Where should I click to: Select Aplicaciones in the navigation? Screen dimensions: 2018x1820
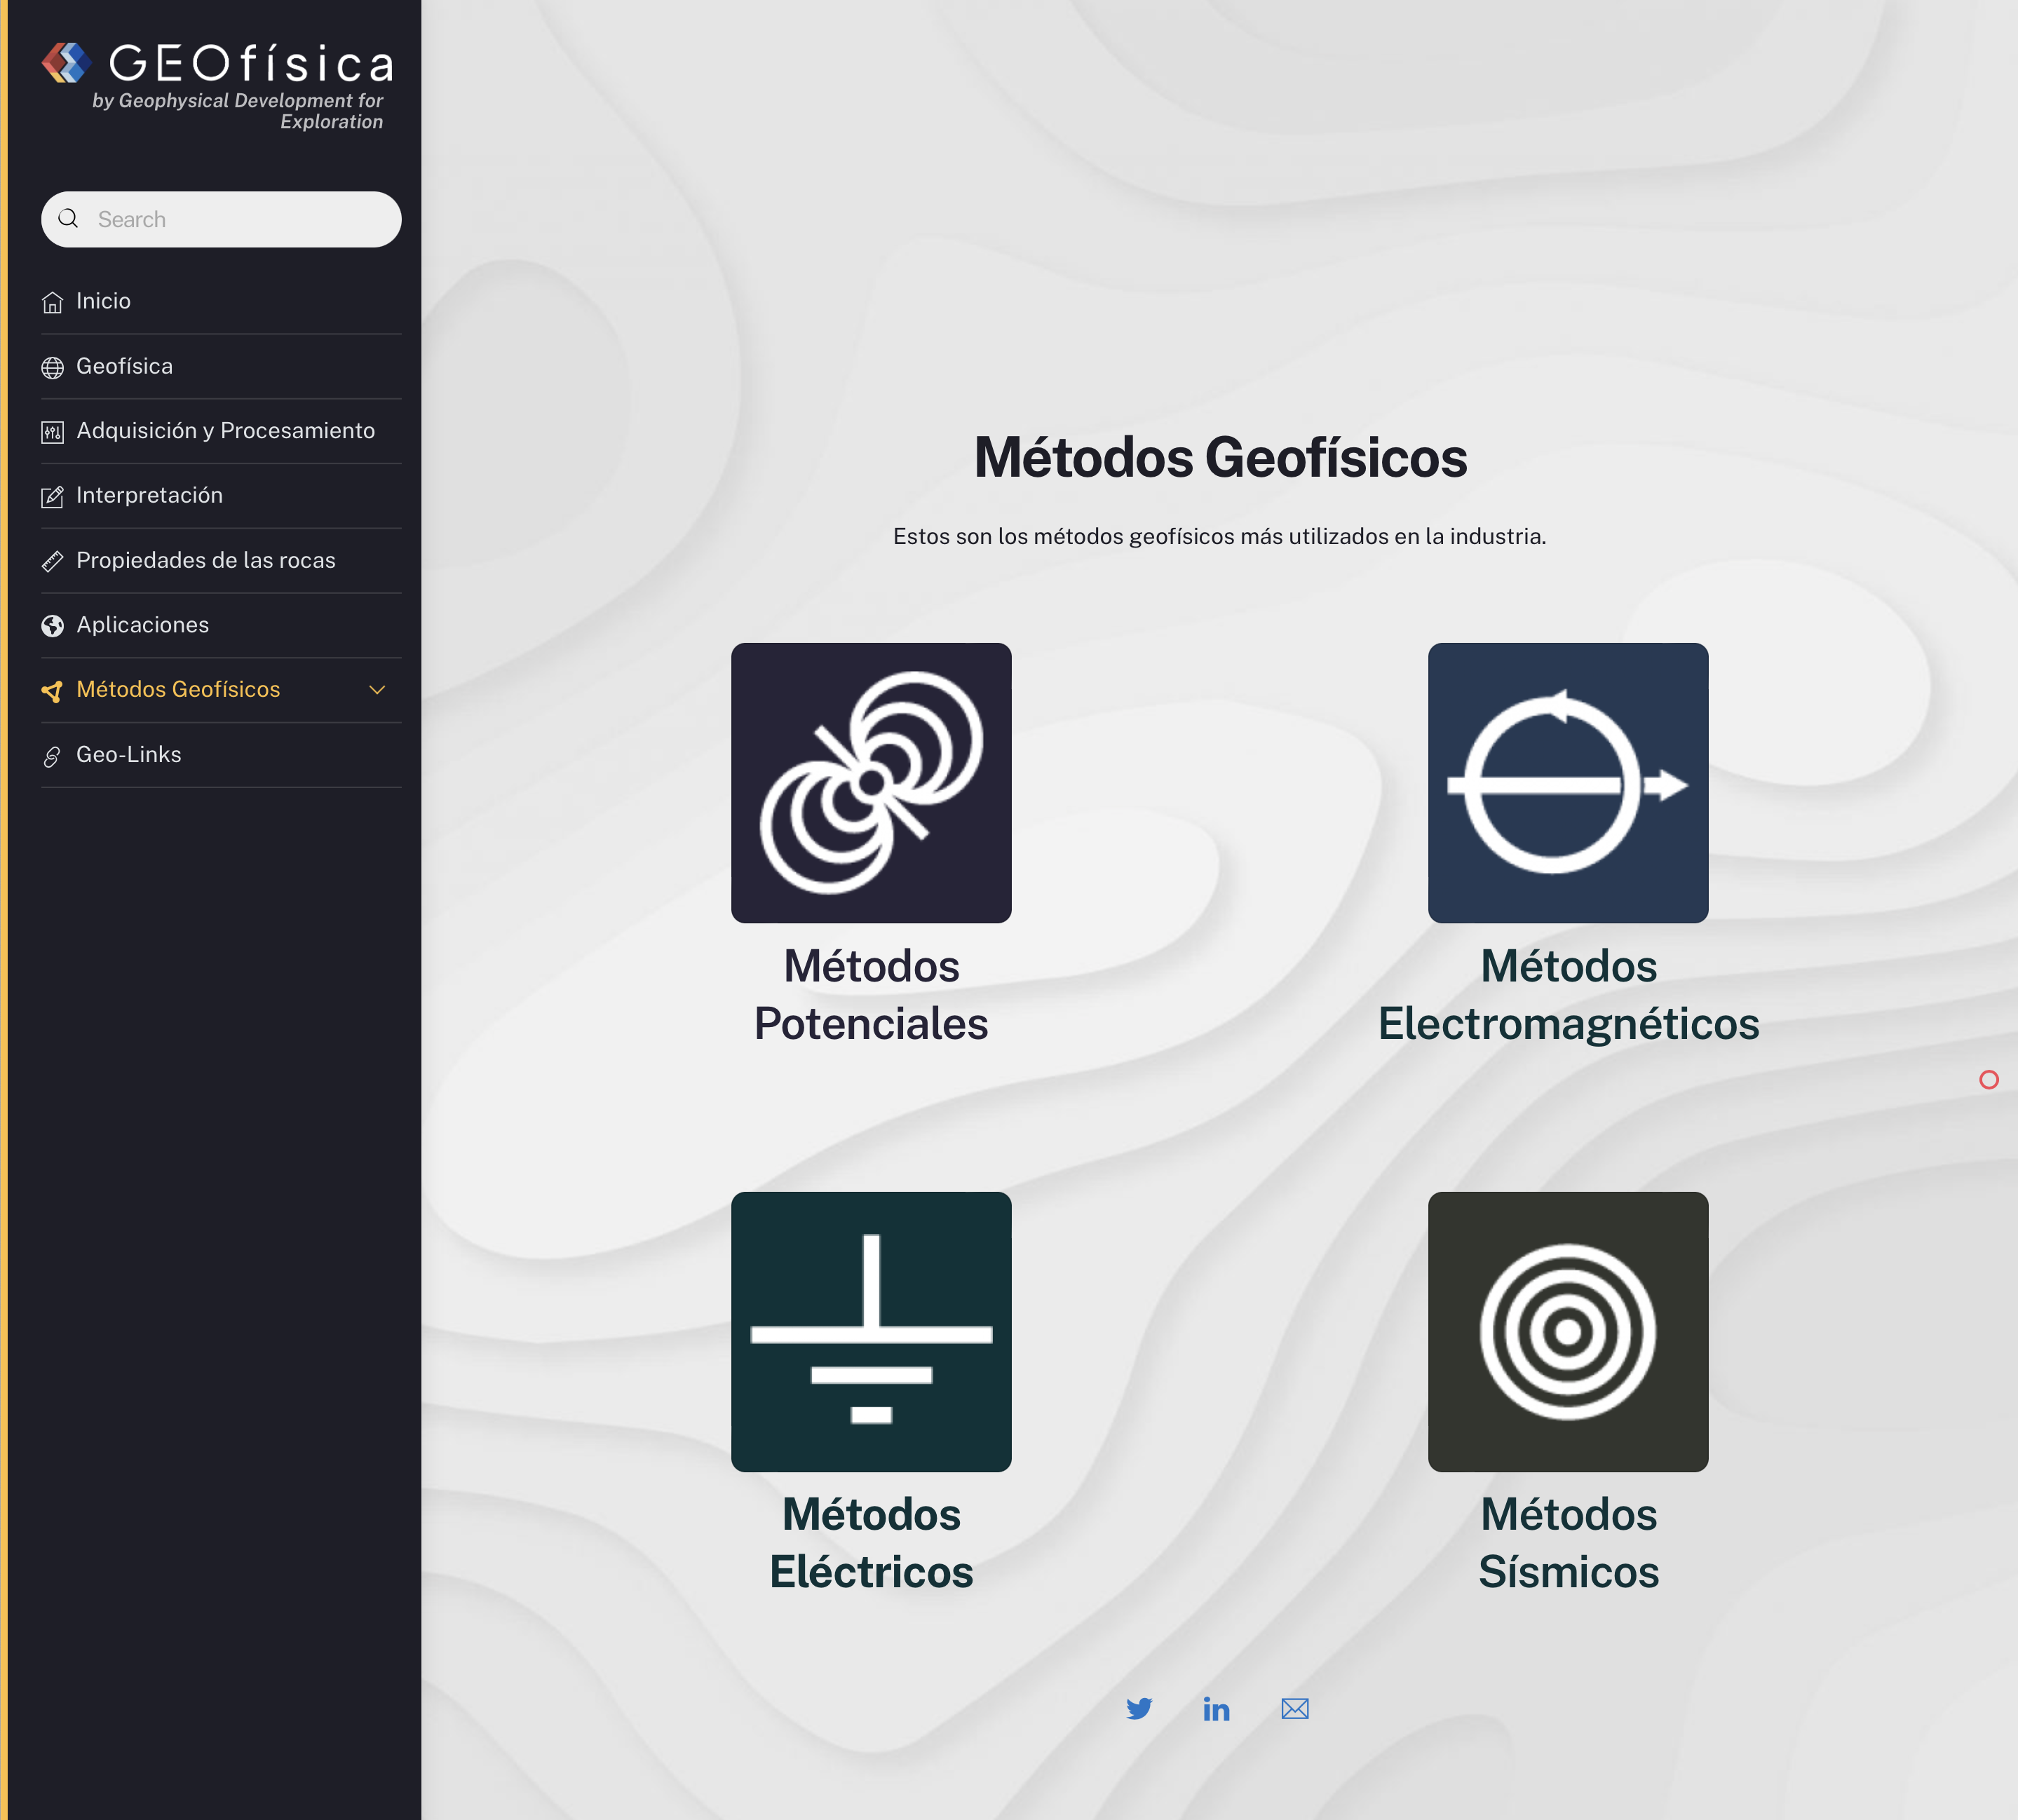(x=143, y=624)
